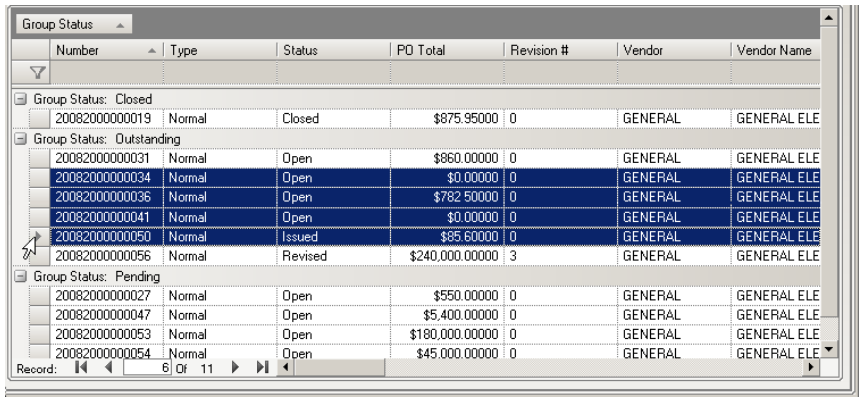Image resolution: width=862 pixels, height=400 pixels.
Task: Select row selector for PO 20082000000031
Action: pos(39,158)
